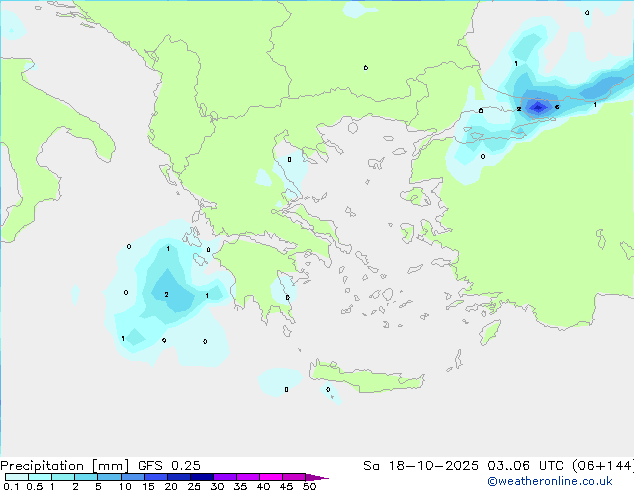634x490 pixels.
Task: Click the "Sa 18-10-2025" date text
Action: (421, 465)
